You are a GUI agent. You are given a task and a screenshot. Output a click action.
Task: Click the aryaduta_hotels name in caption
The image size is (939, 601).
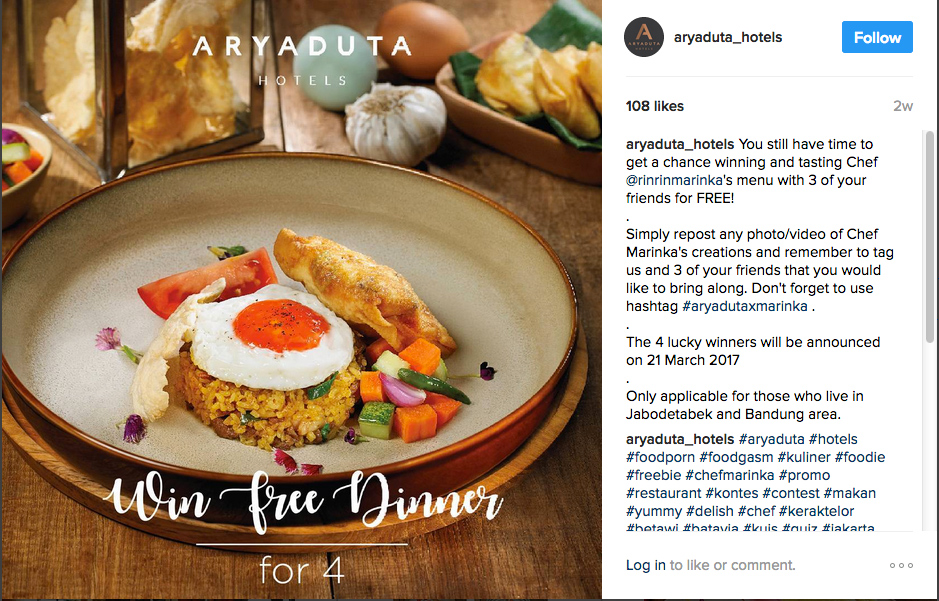coord(680,144)
